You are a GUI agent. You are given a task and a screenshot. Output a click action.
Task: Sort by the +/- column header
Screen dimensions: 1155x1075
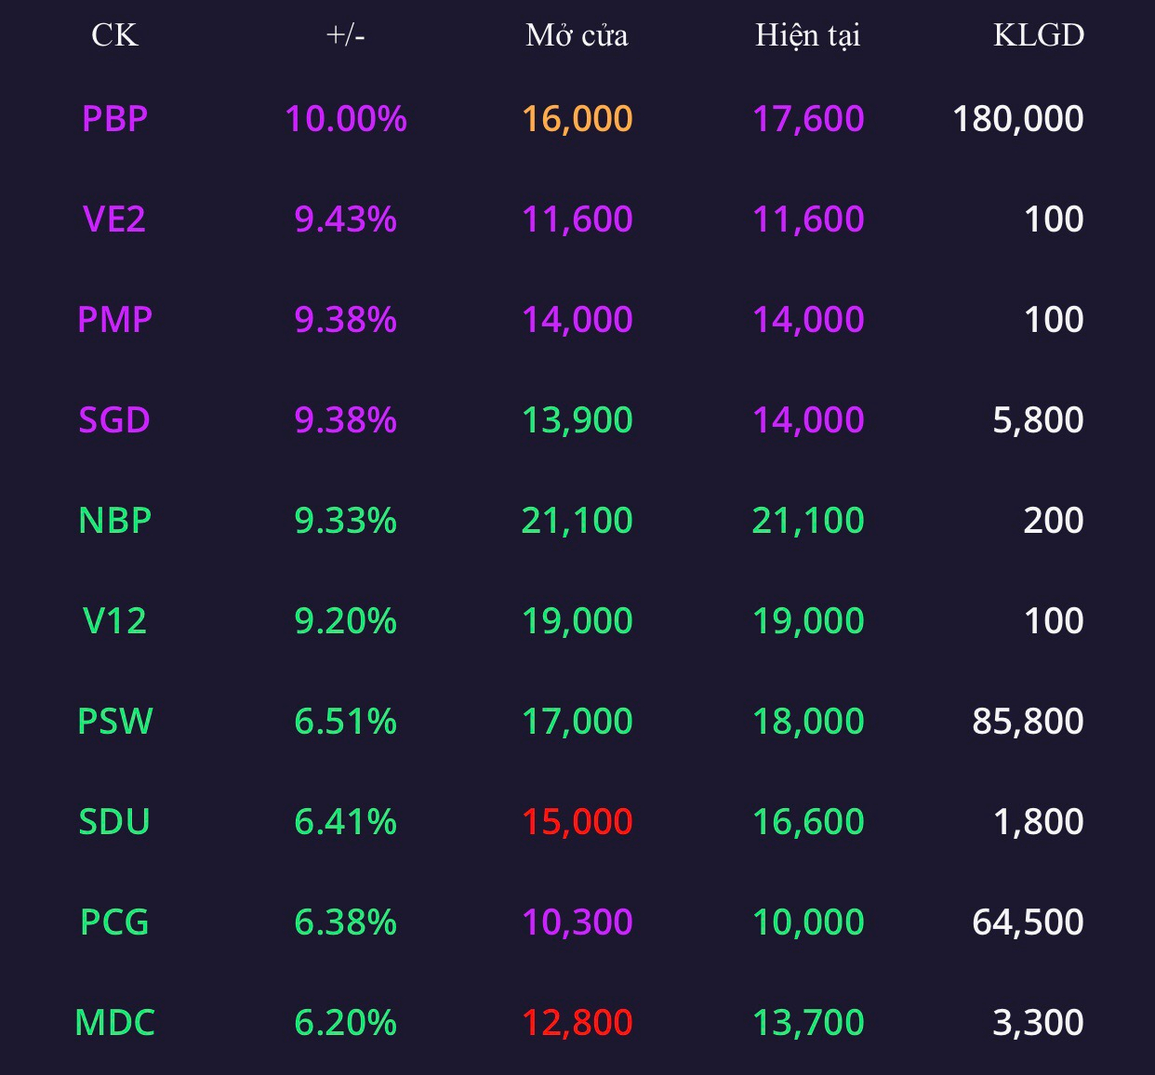pyautogui.click(x=345, y=35)
